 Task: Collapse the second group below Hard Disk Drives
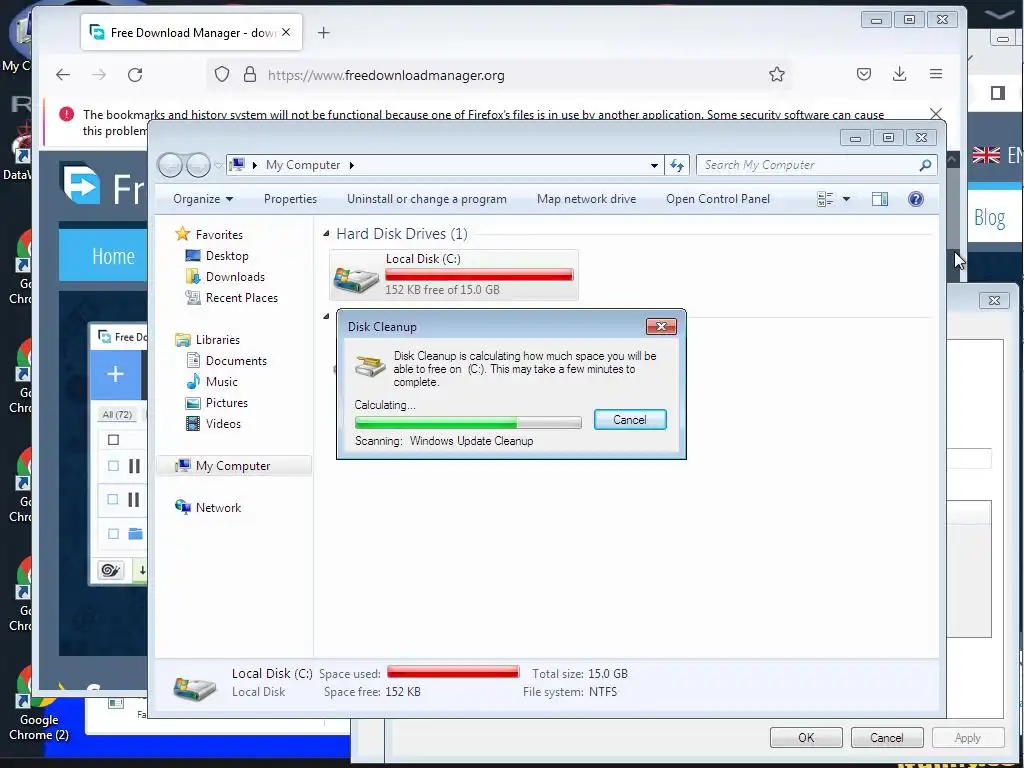tap(326, 317)
